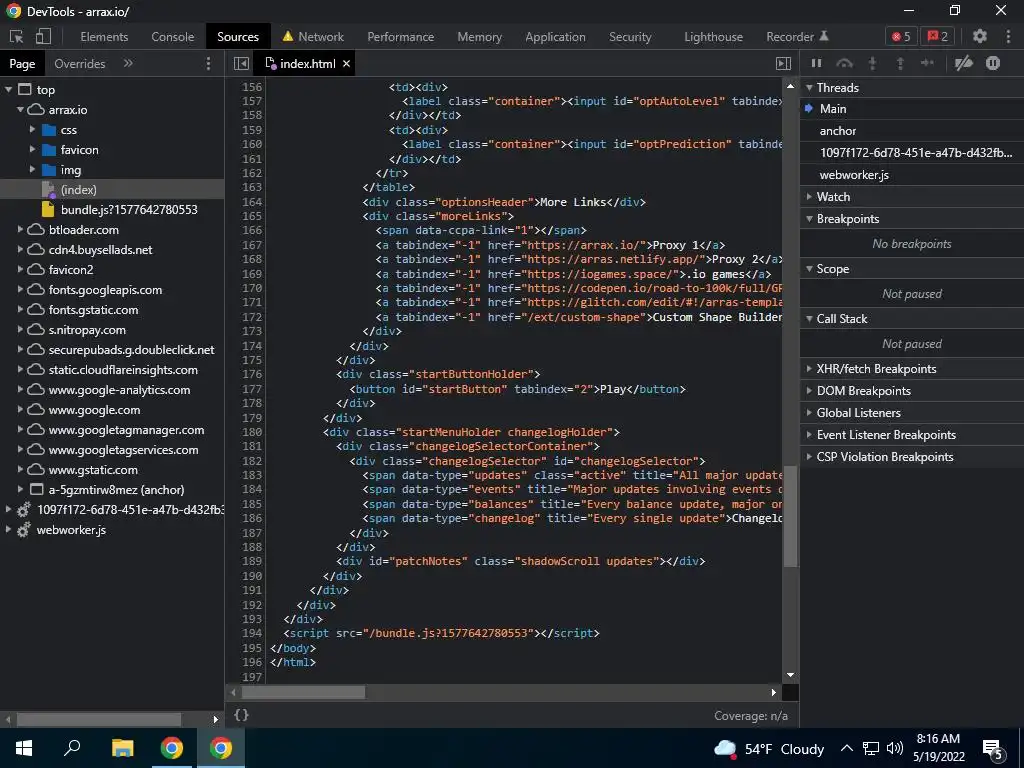Select the Overrides navigator tab

coord(80,63)
